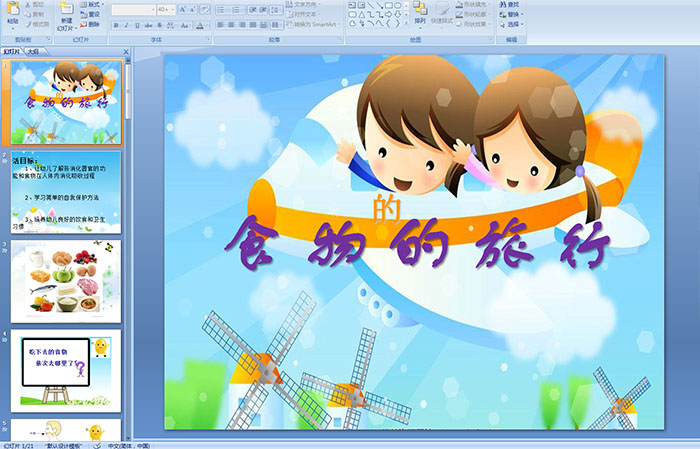700x449 pixels.
Task: Switch to the Slides (幻灯片) pane tab
Action: tap(12, 52)
